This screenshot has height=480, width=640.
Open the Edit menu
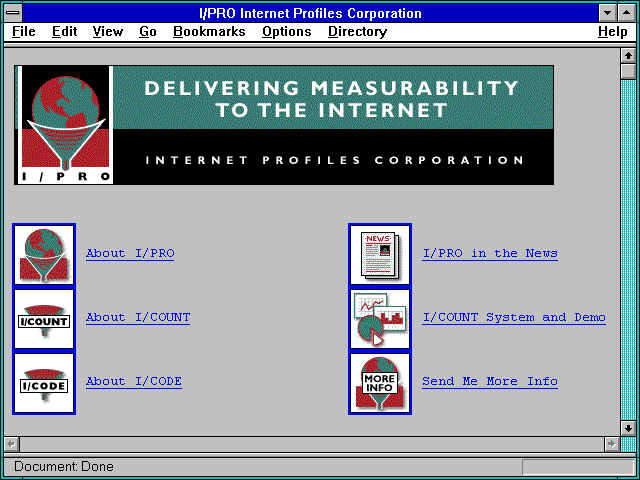point(64,32)
